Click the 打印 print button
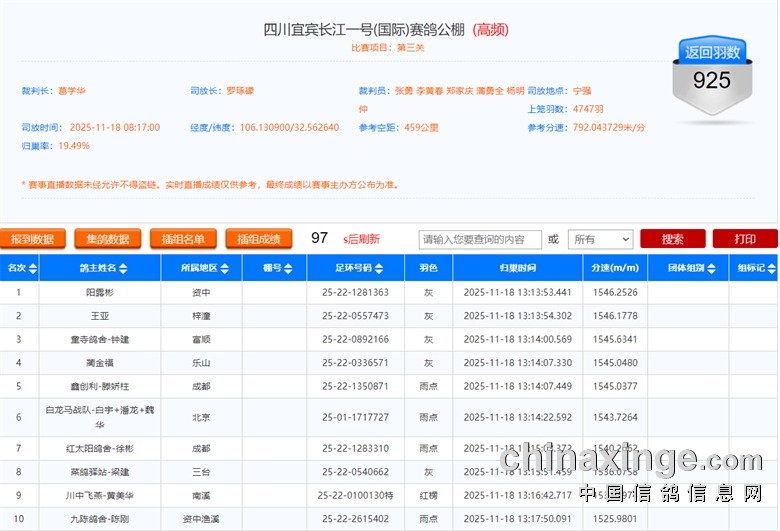Image resolution: width=780 pixels, height=531 pixels. [x=744, y=240]
